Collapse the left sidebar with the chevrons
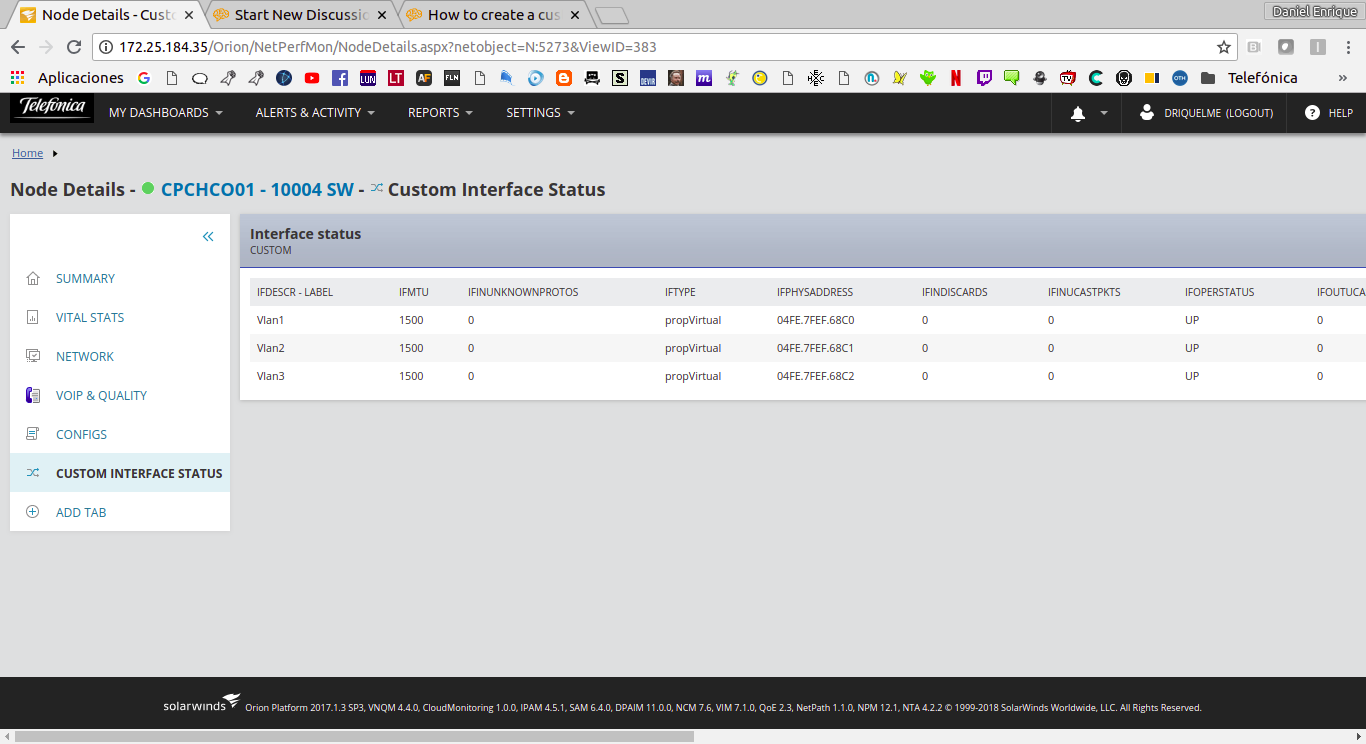Image resolution: width=1366 pixels, height=744 pixels. point(208,237)
